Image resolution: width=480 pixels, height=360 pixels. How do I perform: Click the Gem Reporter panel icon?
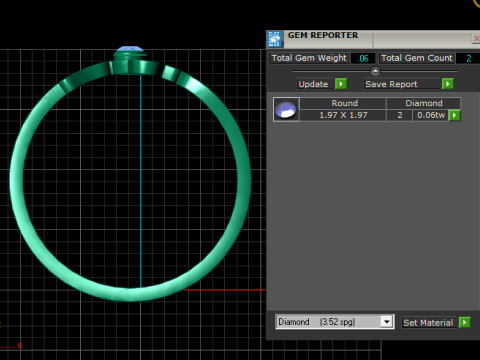pos(274,39)
